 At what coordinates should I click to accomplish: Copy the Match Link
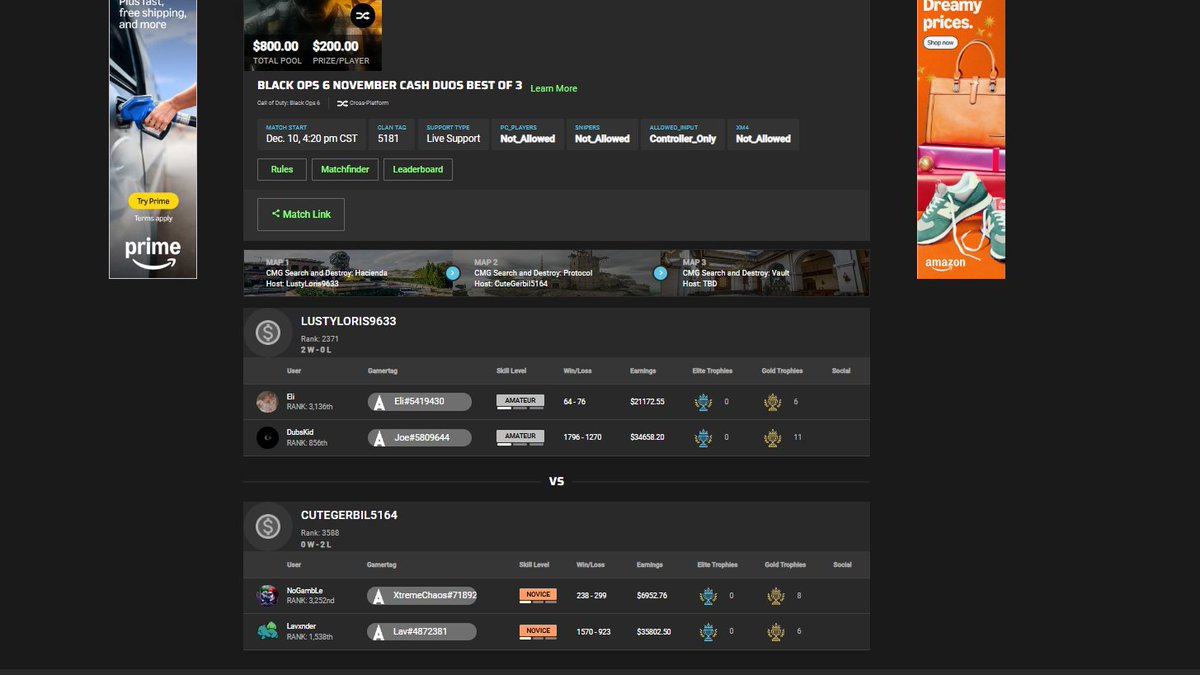coord(301,214)
